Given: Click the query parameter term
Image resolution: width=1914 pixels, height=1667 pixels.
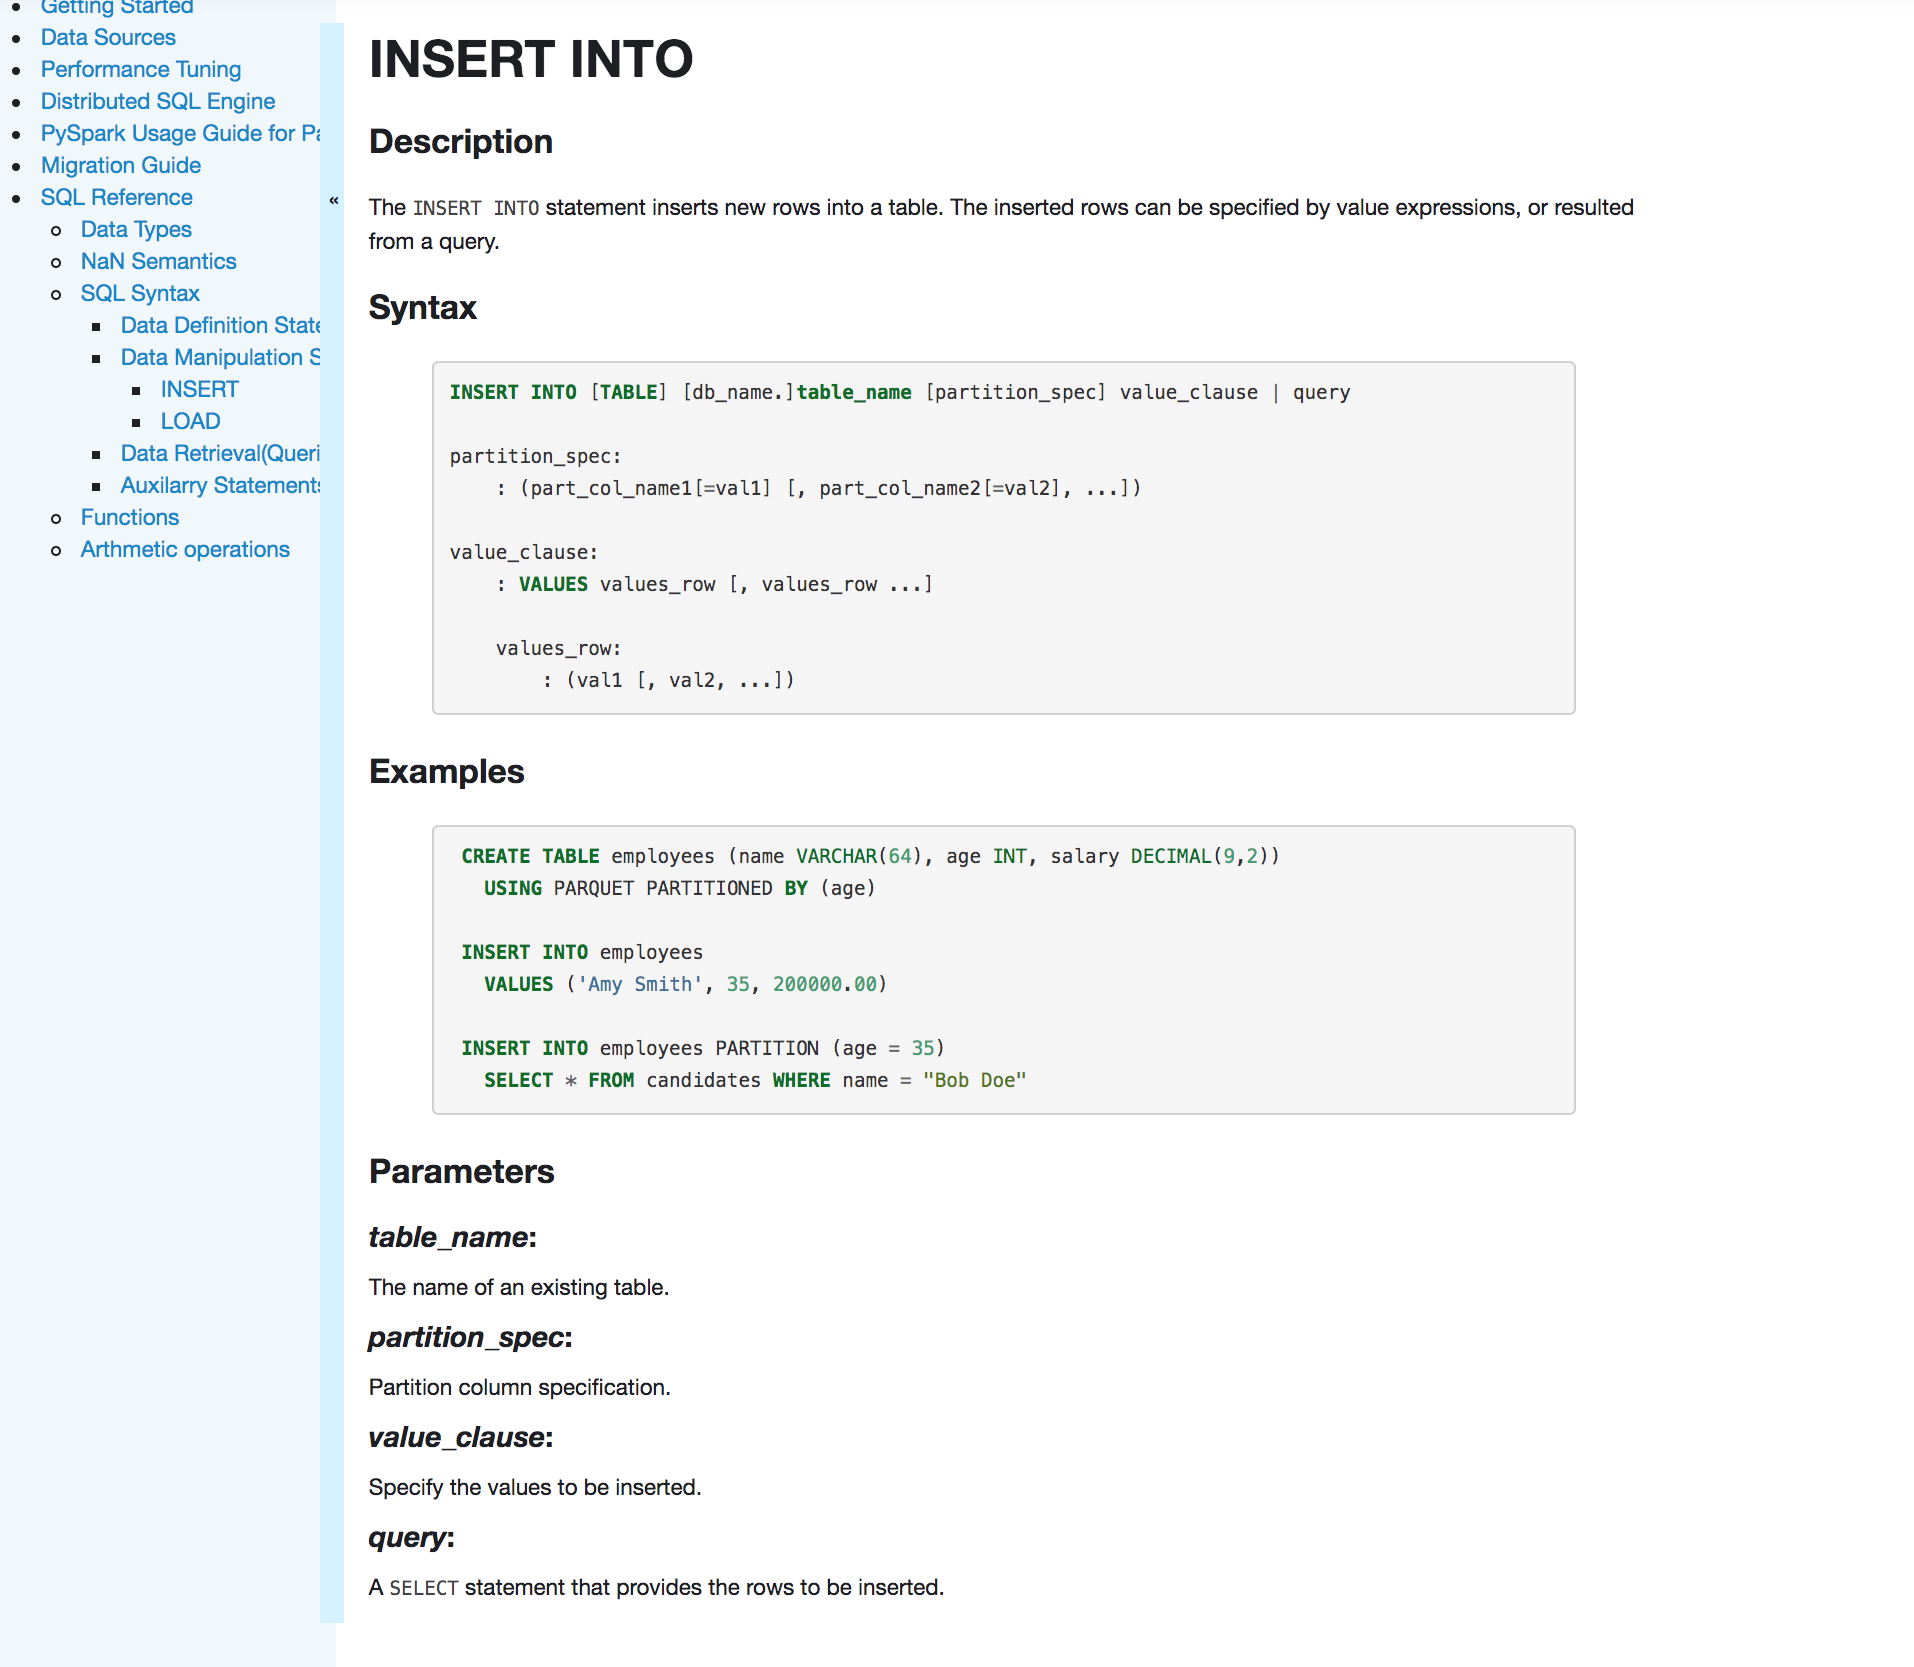Looking at the screenshot, I should coord(412,1537).
